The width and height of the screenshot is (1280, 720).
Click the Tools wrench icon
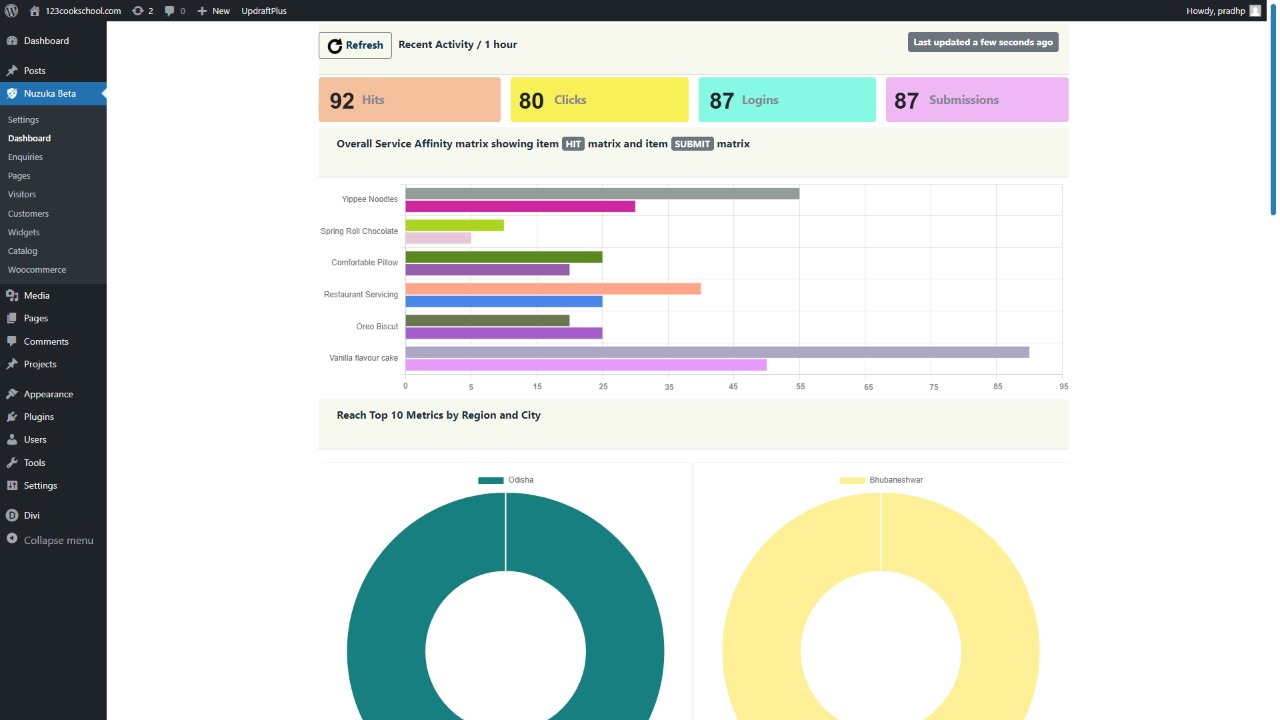pyautogui.click(x=12, y=463)
